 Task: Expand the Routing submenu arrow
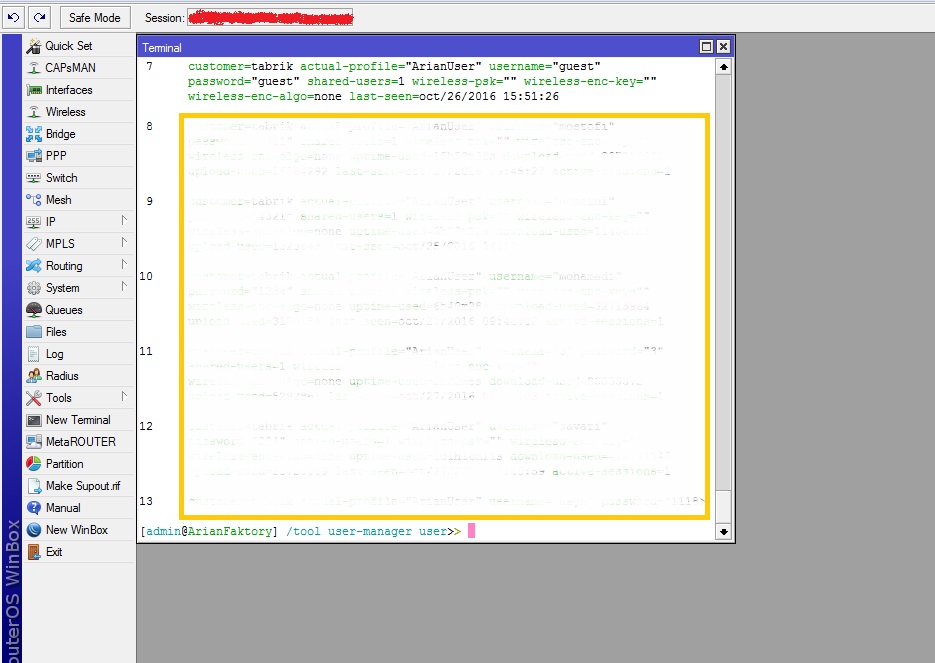point(124,265)
